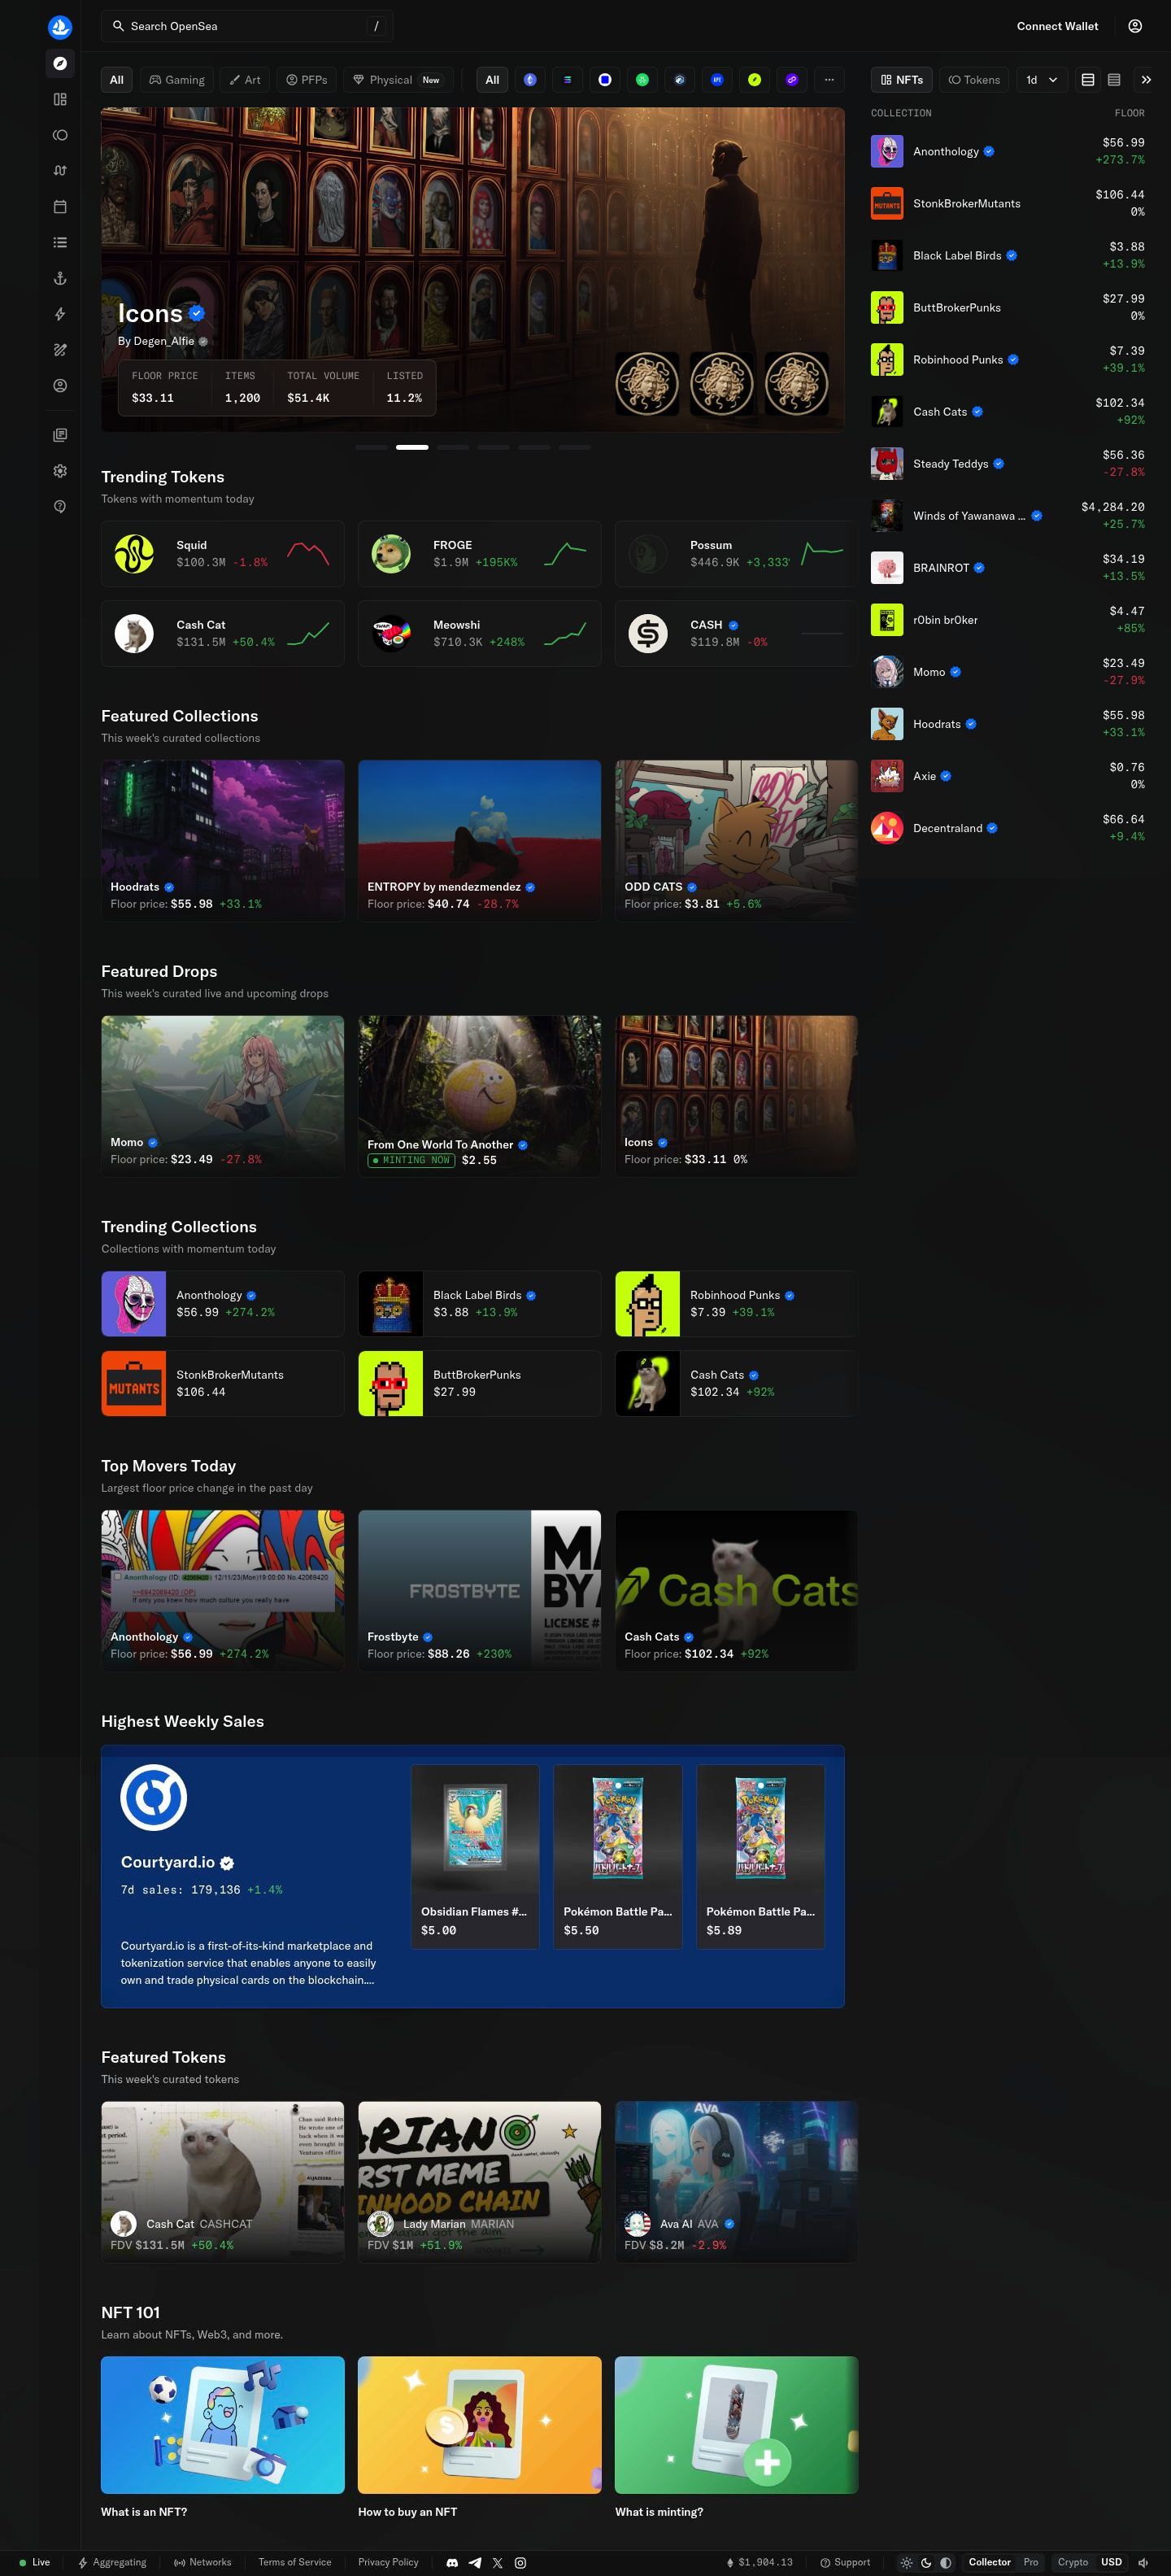1171x2576 pixels.
Task: Open the OpenSea logo home link
Action: click(60, 27)
